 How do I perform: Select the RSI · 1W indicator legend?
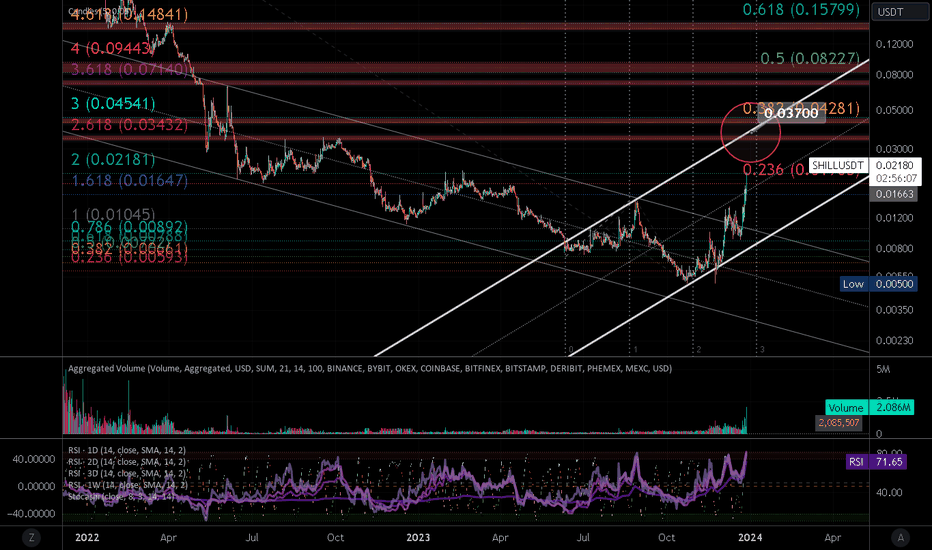[x=127, y=485]
